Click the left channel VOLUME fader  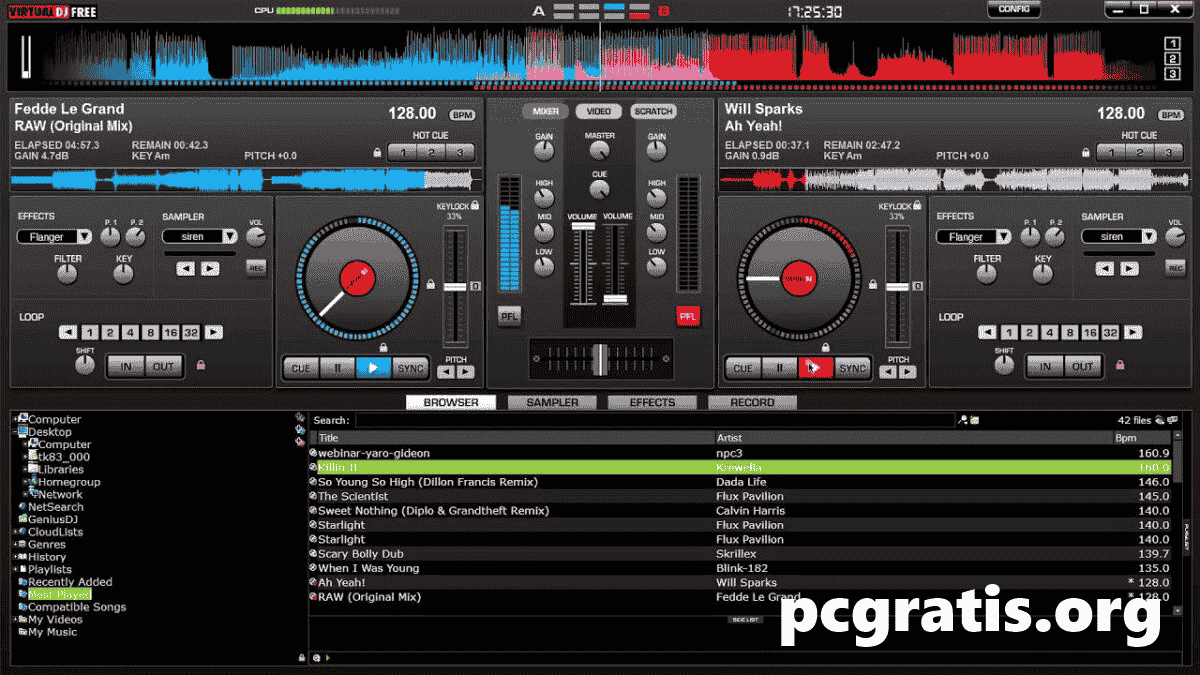582,227
